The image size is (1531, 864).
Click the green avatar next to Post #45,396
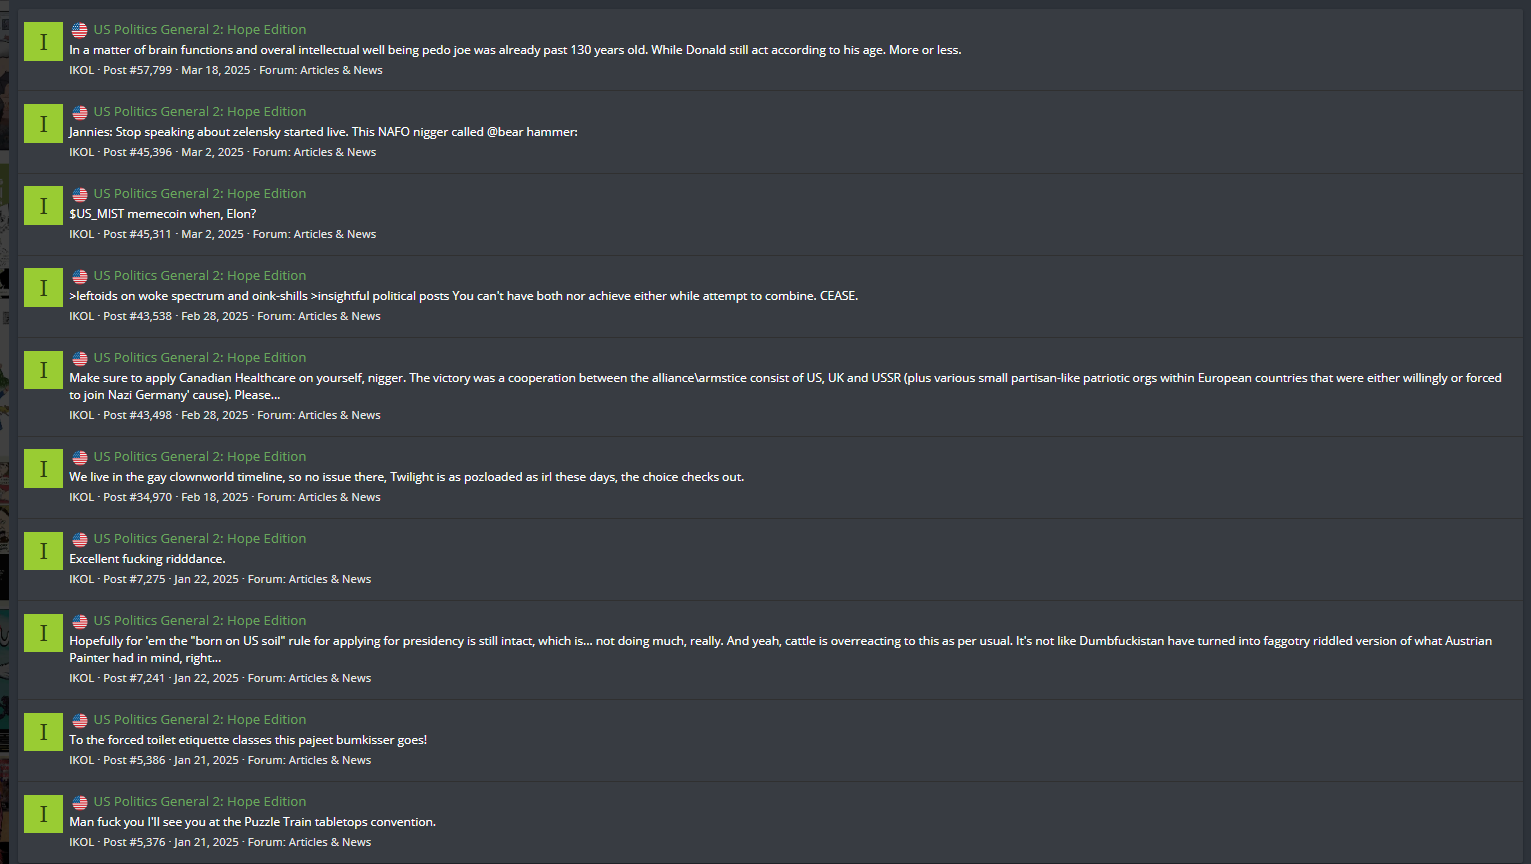(x=43, y=124)
